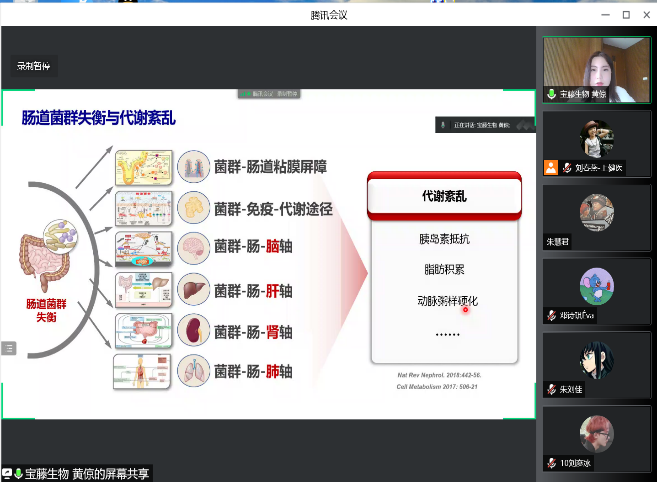657x482 pixels.
Task: Click the orange host badge on second participant
Action: pos(549,168)
